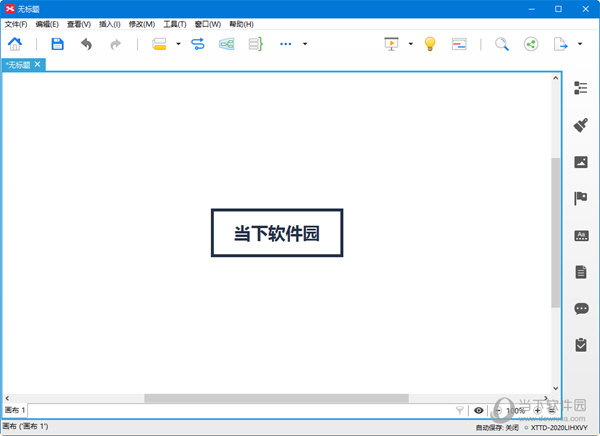Open the Task Info panel with the clipboard icon
This screenshot has height=436, width=600.
pos(581,345)
